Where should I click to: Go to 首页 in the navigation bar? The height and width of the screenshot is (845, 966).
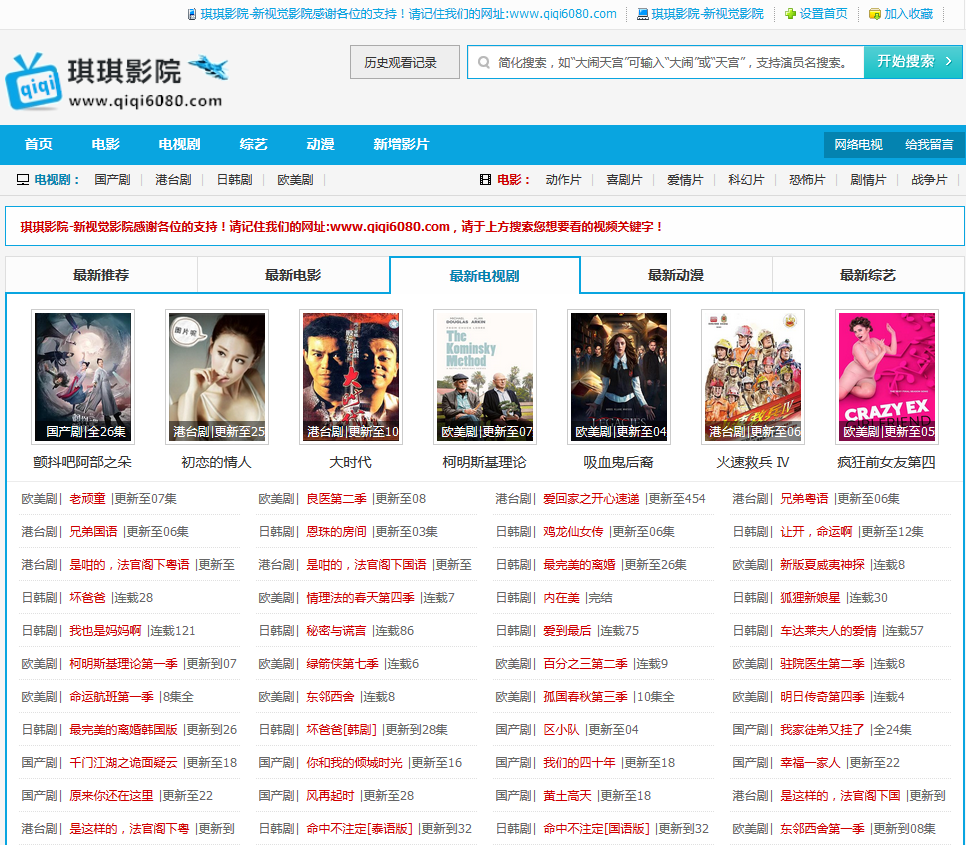pyautogui.click(x=39, y=144)
